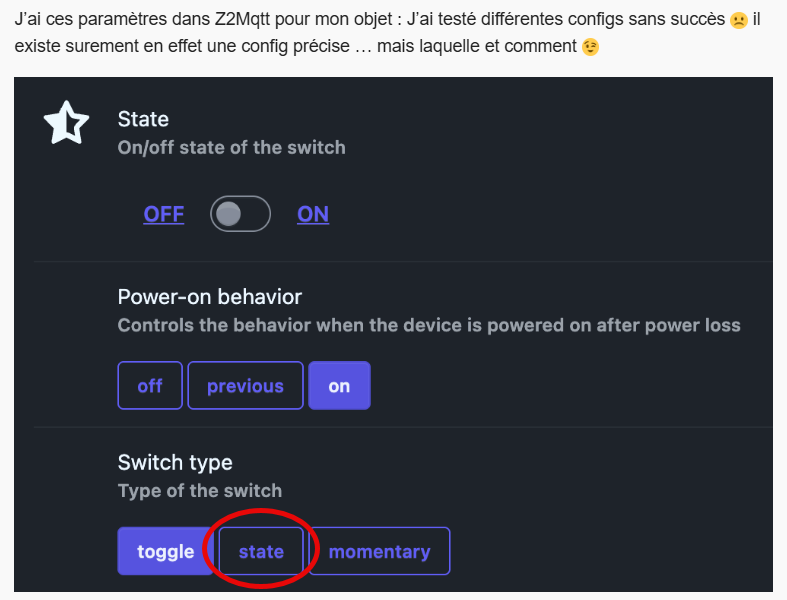The image size is (787, 600).
Task: Toggle the State on/off switch
Action: tap(240, 214)
